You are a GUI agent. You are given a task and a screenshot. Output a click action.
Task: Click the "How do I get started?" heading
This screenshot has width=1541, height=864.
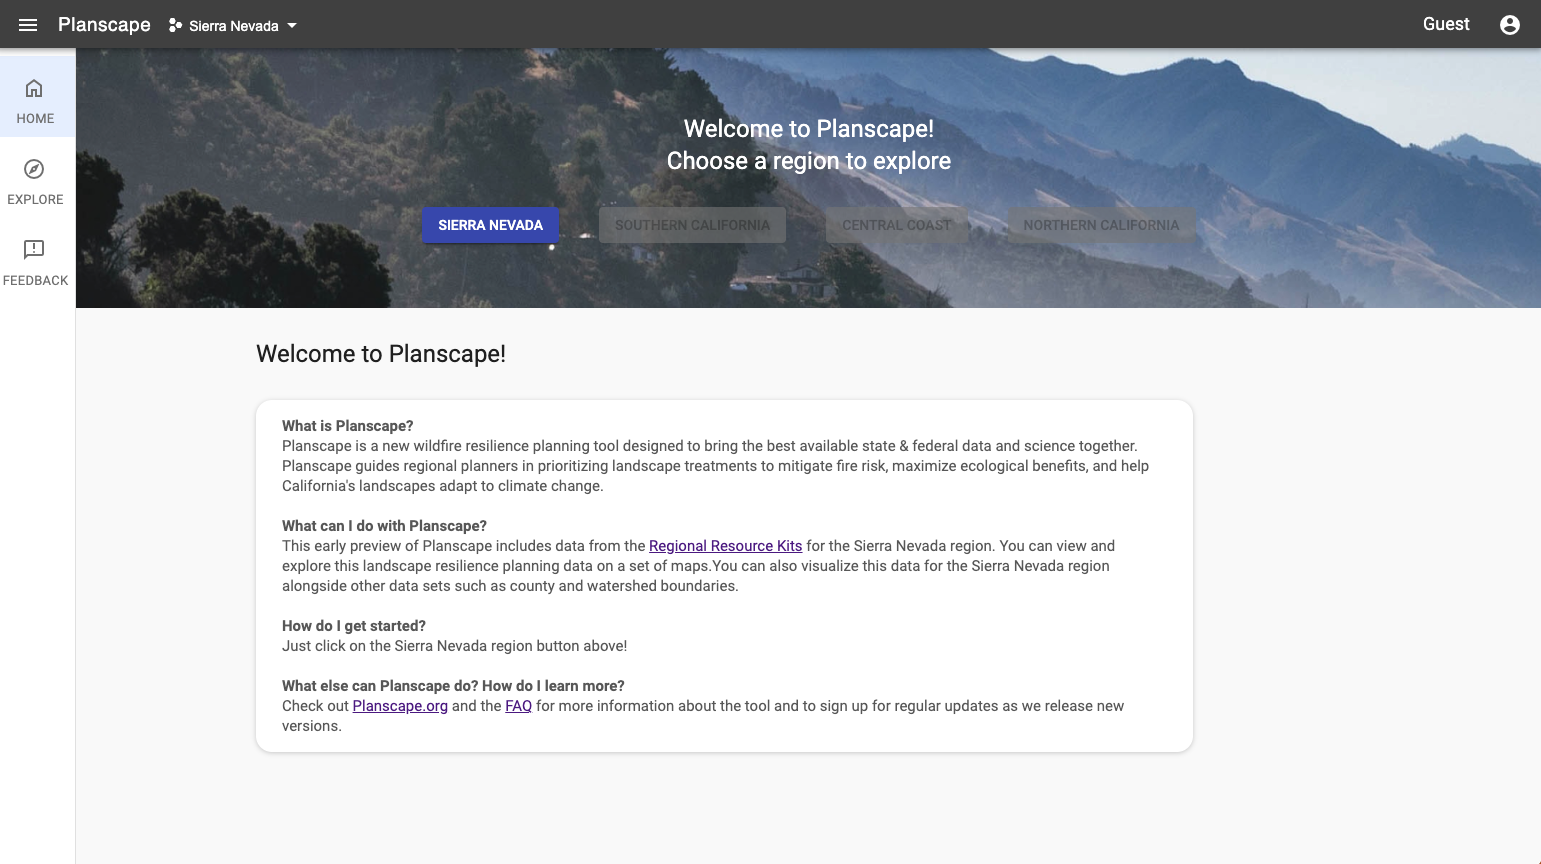[x=353, y=626]
